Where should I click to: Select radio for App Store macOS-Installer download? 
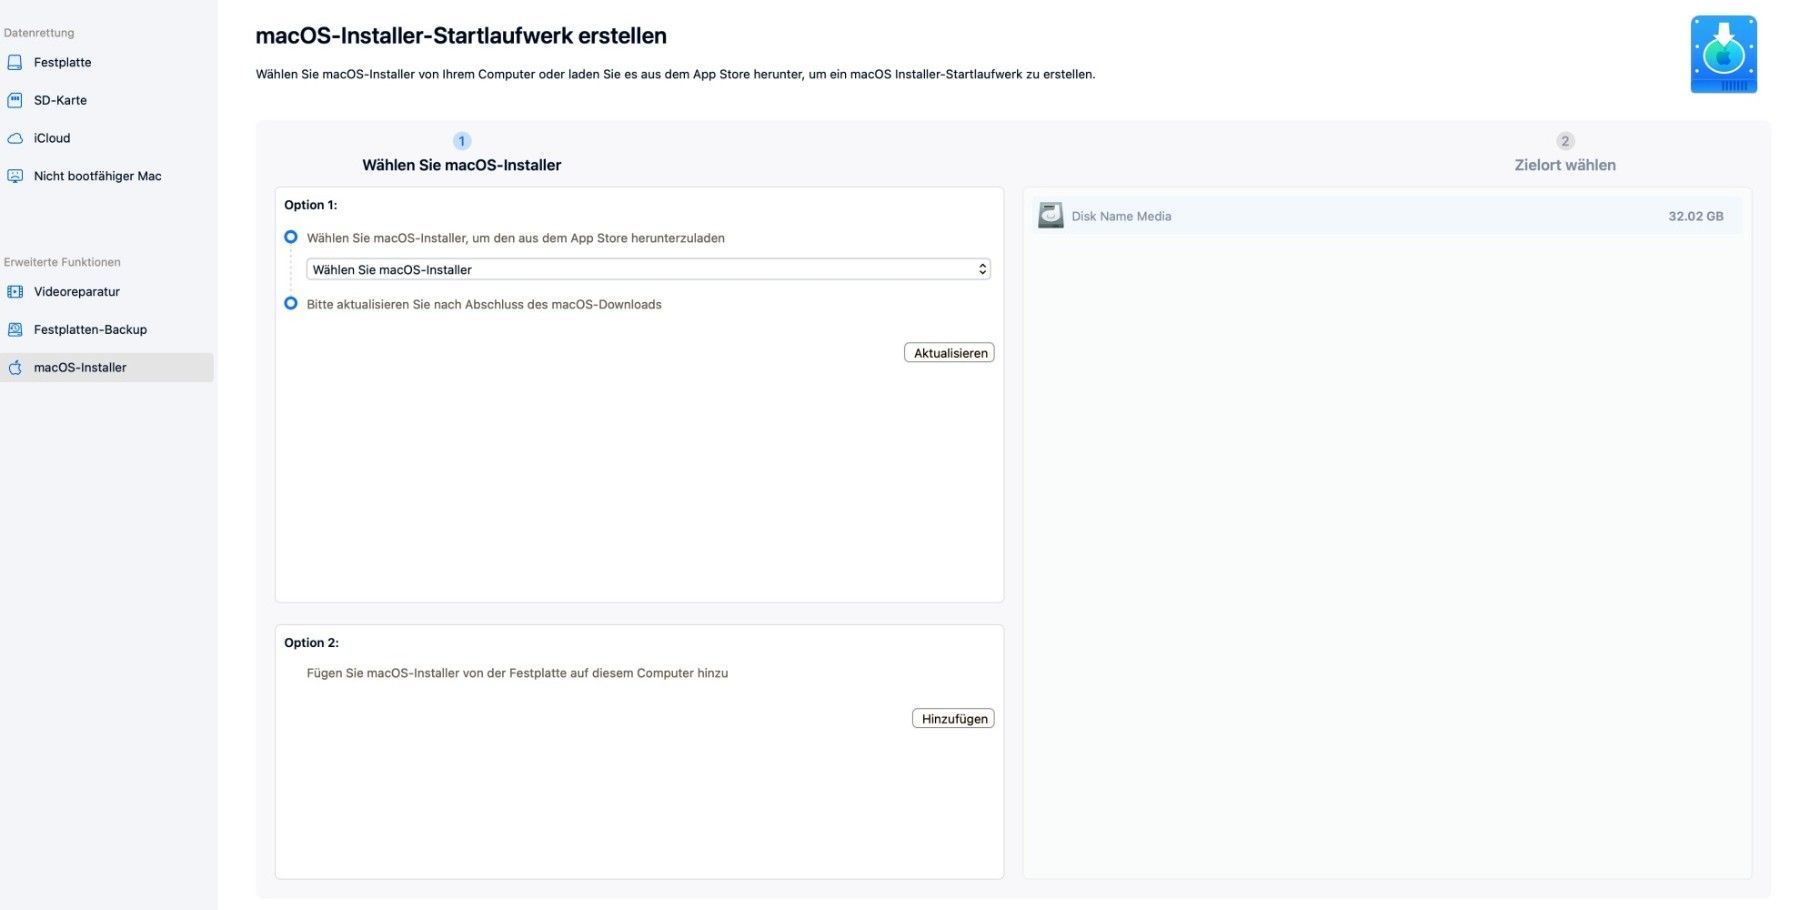[291, 237]
